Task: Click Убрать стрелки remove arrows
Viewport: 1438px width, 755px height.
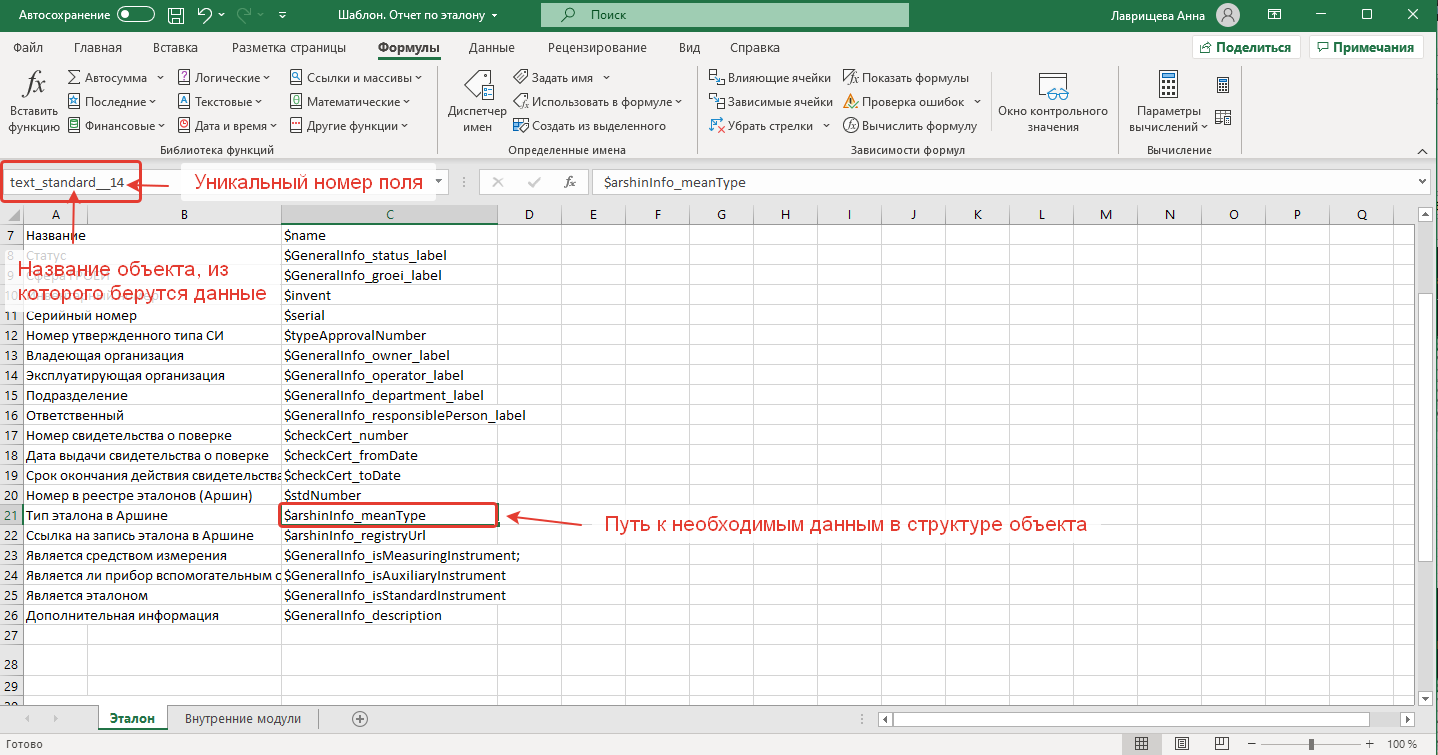Action: (x=762, y=126)
